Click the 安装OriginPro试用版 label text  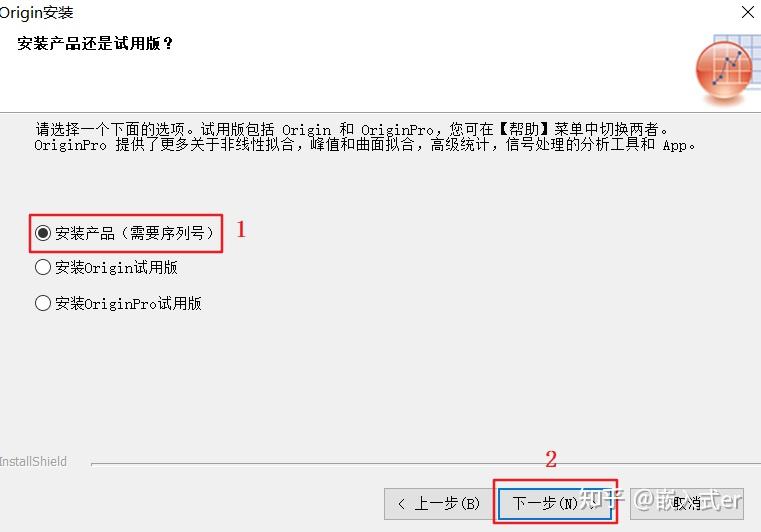[128, 303]
